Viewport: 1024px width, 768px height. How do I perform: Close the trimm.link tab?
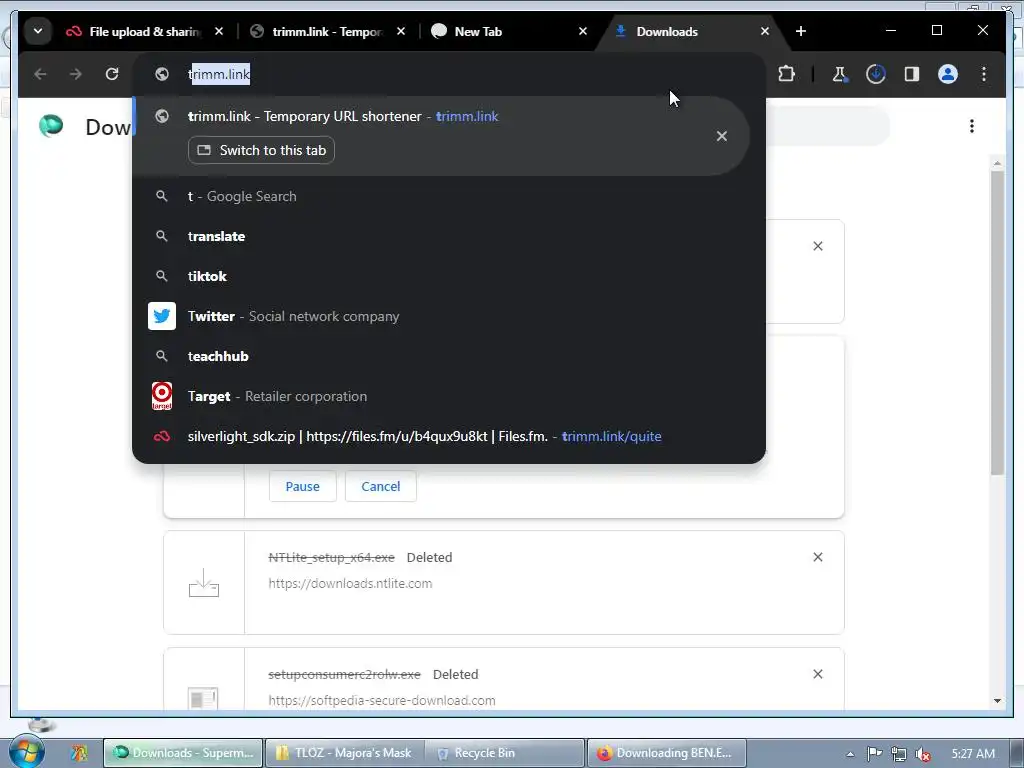click(401, 31)
